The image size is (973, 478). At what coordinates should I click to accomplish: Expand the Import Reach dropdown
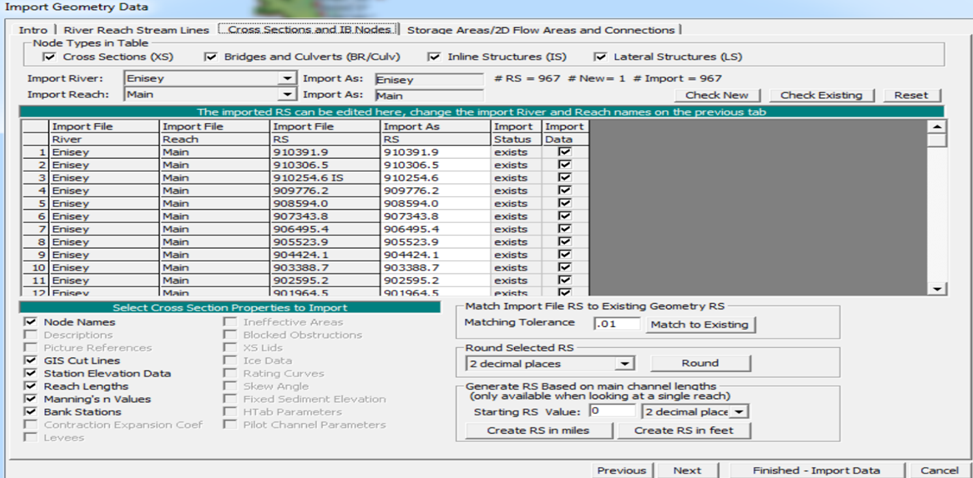coord(288,95)
